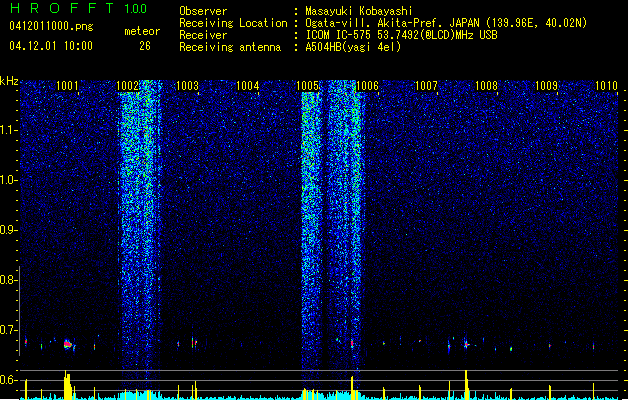The height and width of the screenshot is (400, 629).
Task: Select the Ogata-vill. Akita-Pref. JAPAN location text
Action: pyautogui.click(x=446, y=23)
